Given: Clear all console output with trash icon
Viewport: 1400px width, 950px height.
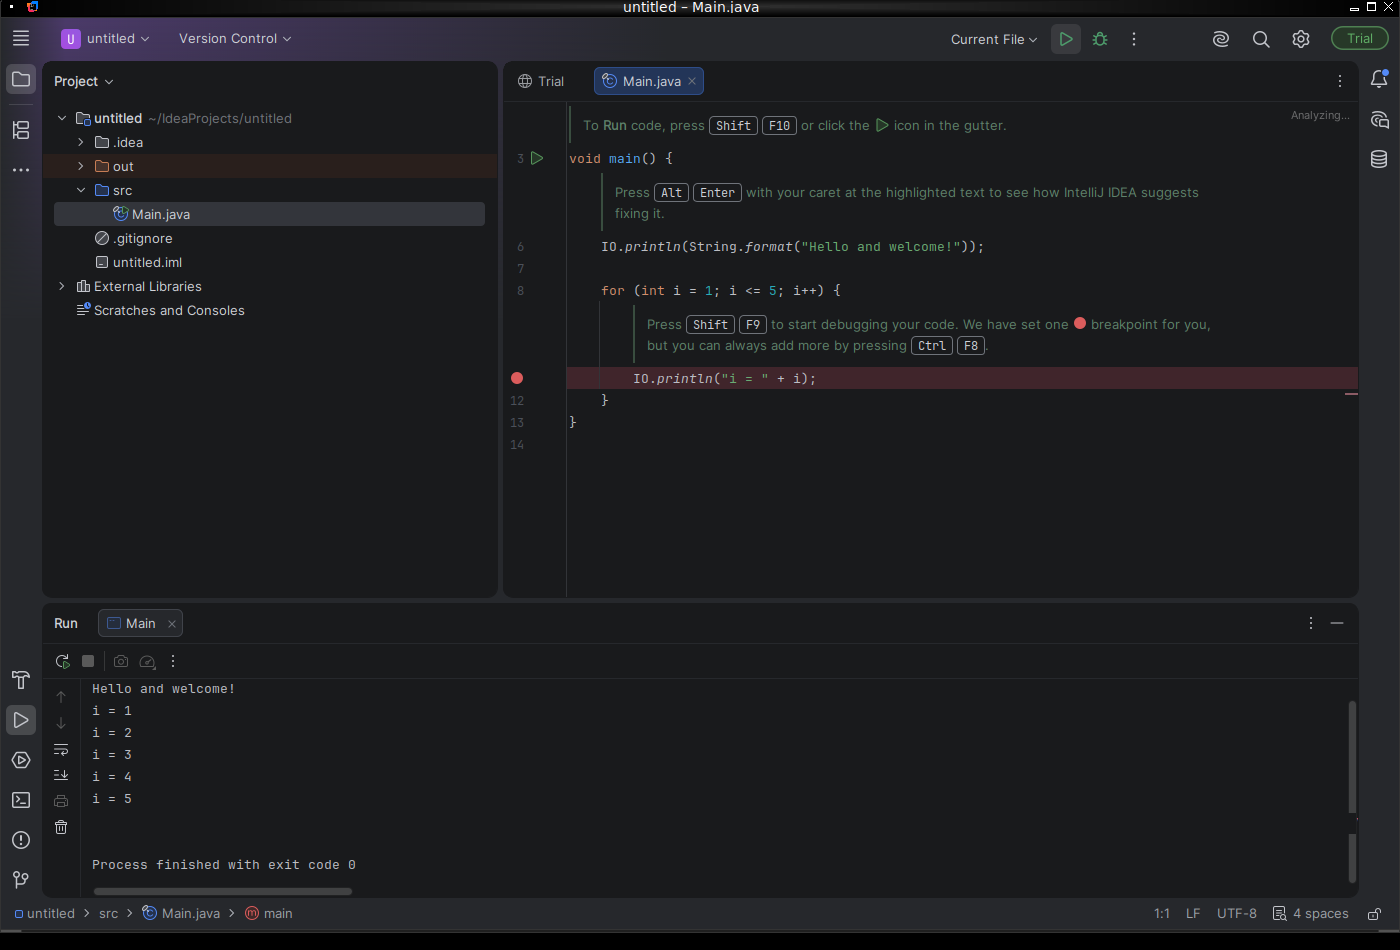Looking at the screenshot, I should point(61,827).
